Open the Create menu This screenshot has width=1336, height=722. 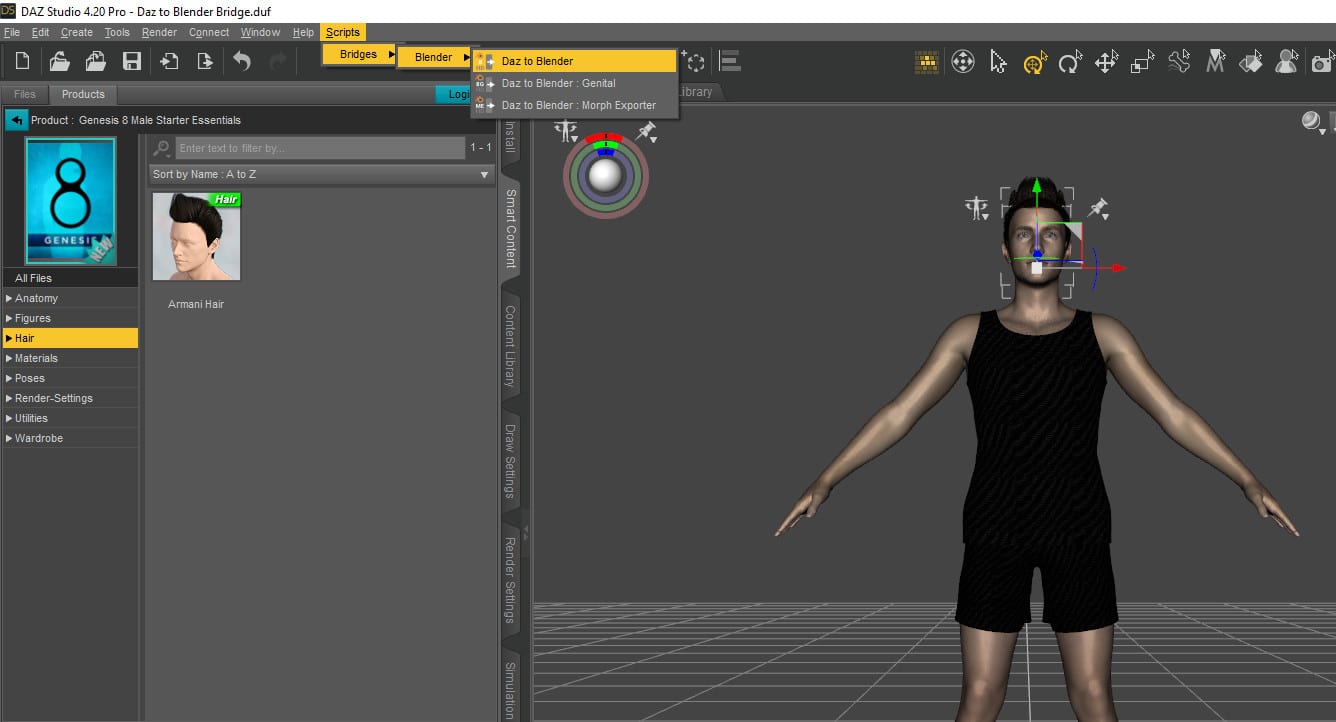coord(77,32)
